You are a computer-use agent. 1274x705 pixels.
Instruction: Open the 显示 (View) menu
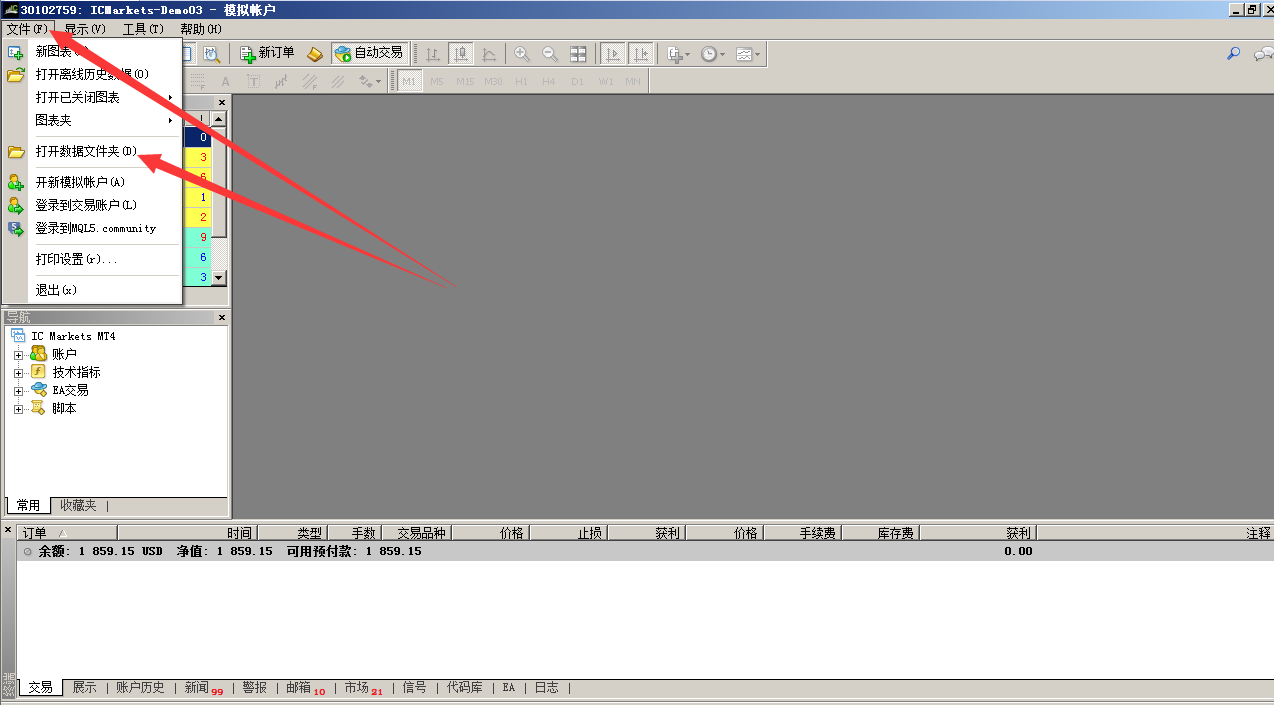85,29
